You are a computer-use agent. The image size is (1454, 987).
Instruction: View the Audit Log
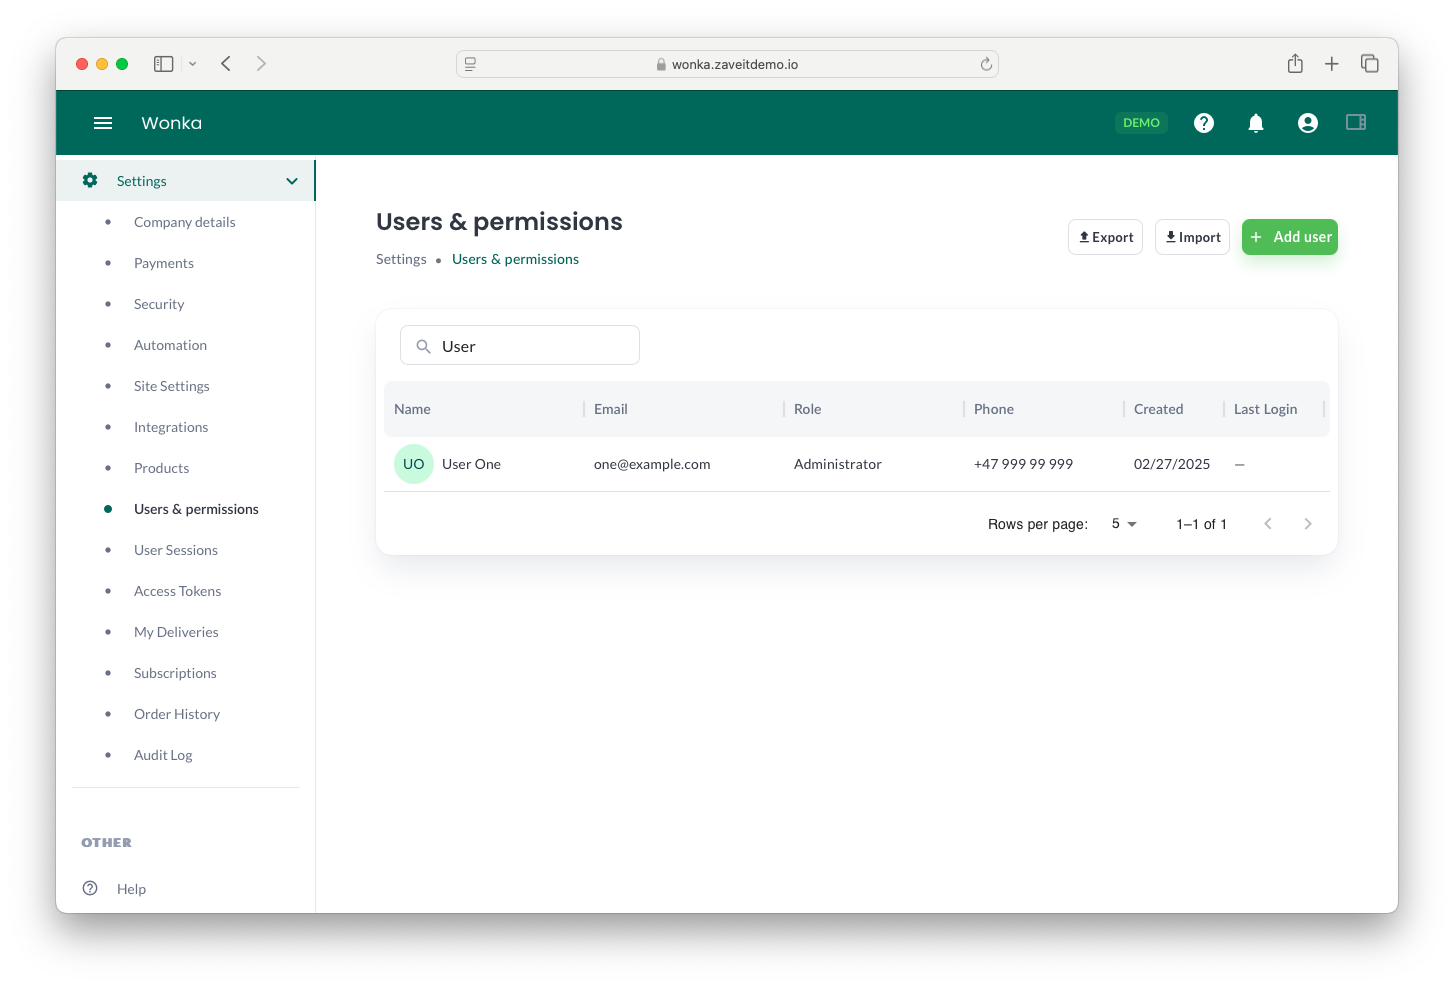click(163, 755)
